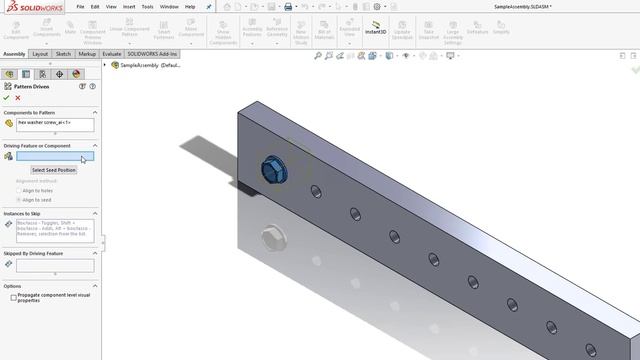
Task: Open the Help menu
Action: tap(190, 7)
